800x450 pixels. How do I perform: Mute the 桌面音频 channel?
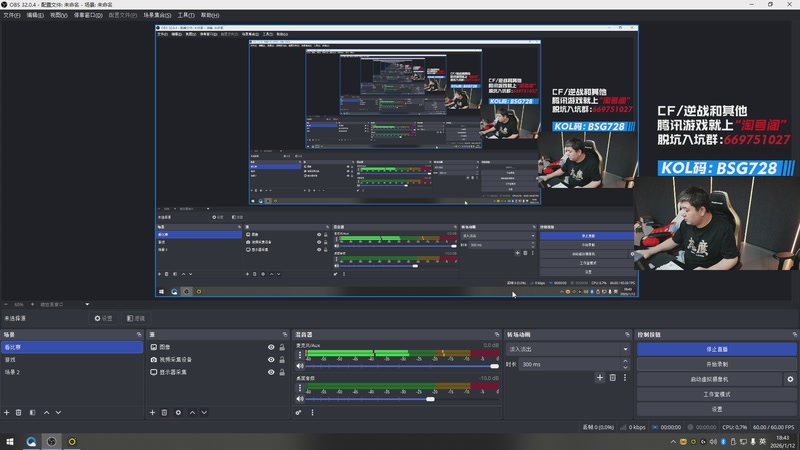click(300, 399)
